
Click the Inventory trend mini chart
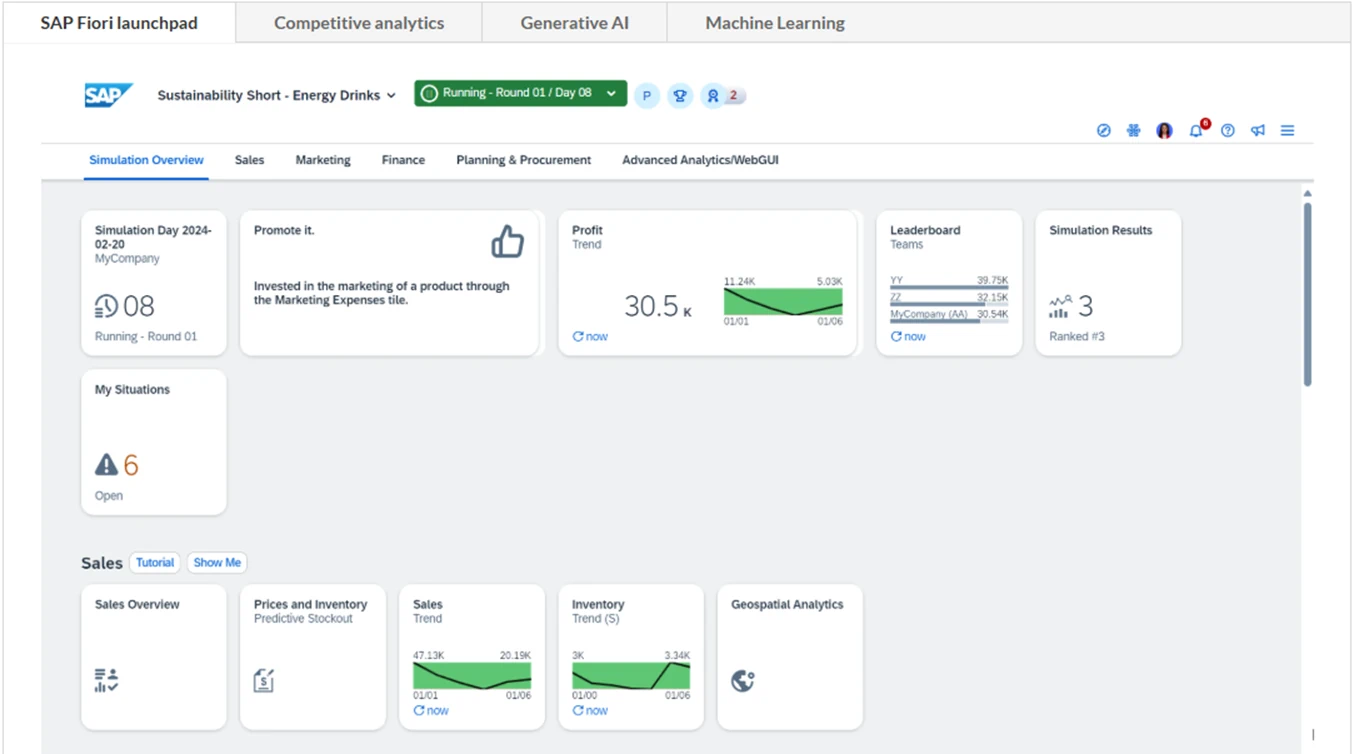pyautogui.click(x=631, y=676)
